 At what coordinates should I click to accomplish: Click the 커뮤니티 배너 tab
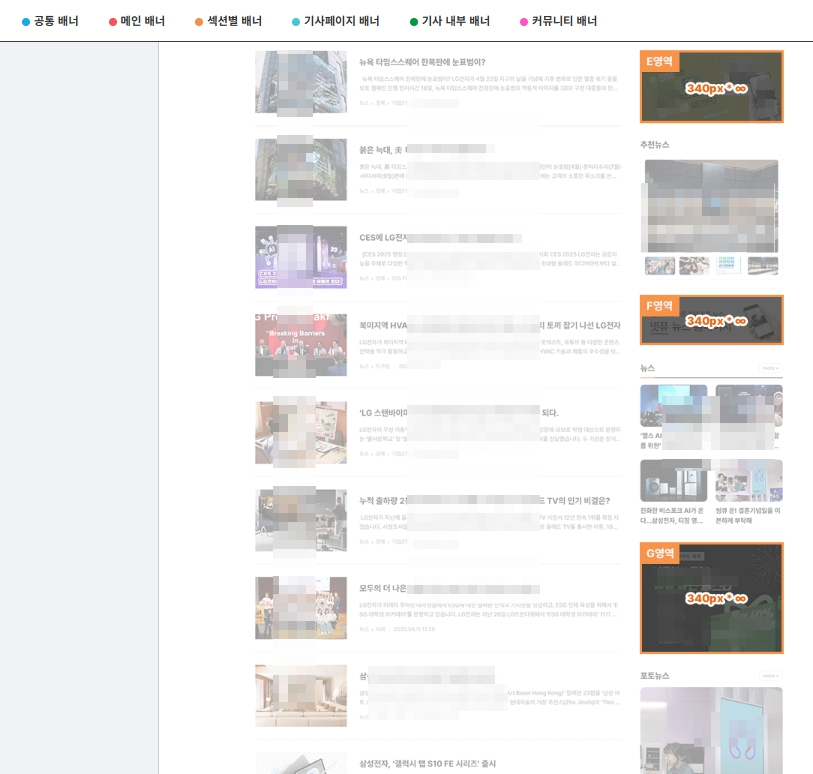coord(558,21)
